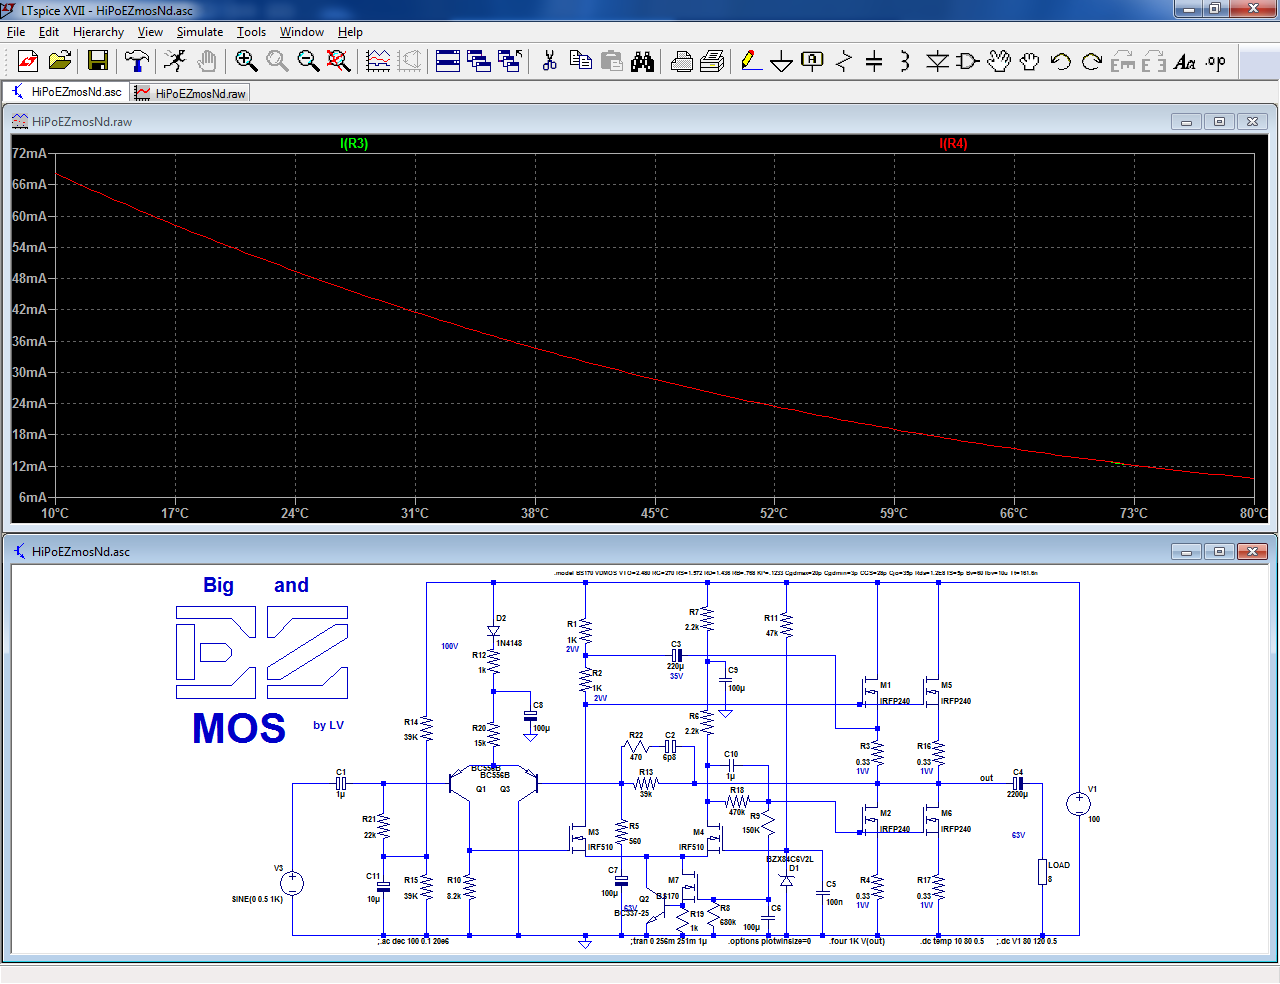This screenshot has width=1280, height=984.
Task: Run the simulation with running man icon
Action: [x=175, y=61]
